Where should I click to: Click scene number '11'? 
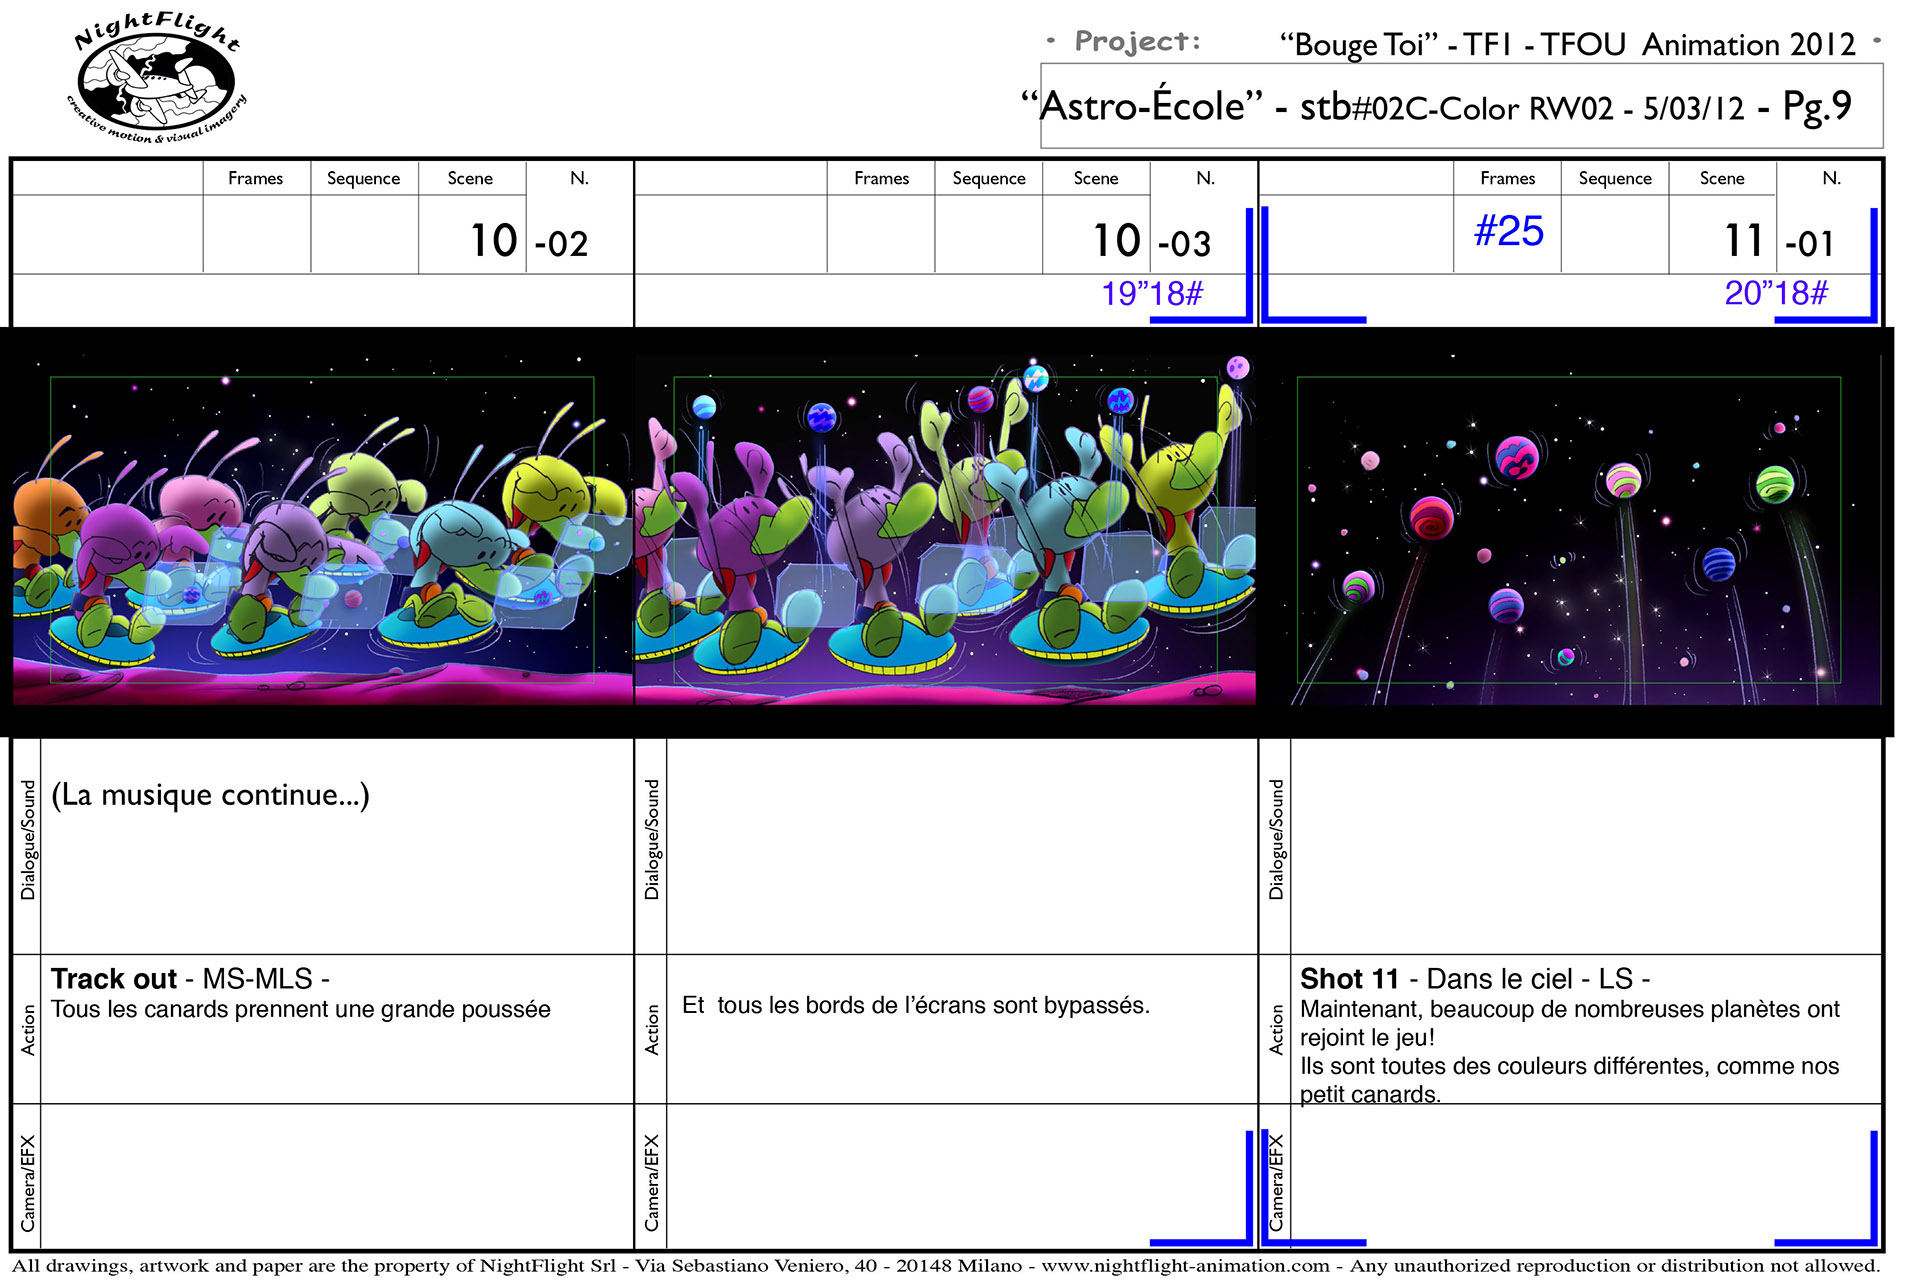click(1744, 241)
